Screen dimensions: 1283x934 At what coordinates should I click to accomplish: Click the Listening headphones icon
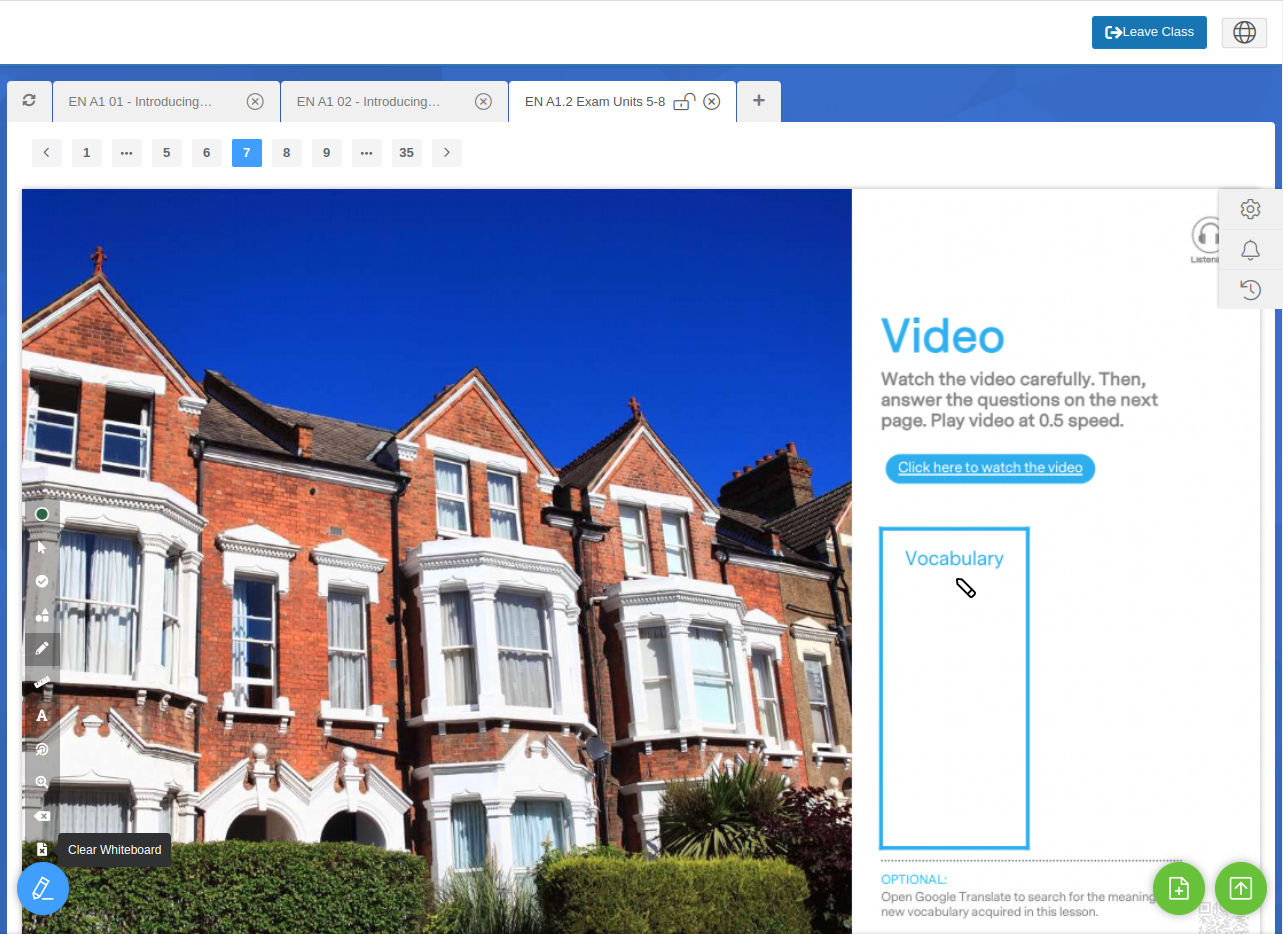point(1207,239)
